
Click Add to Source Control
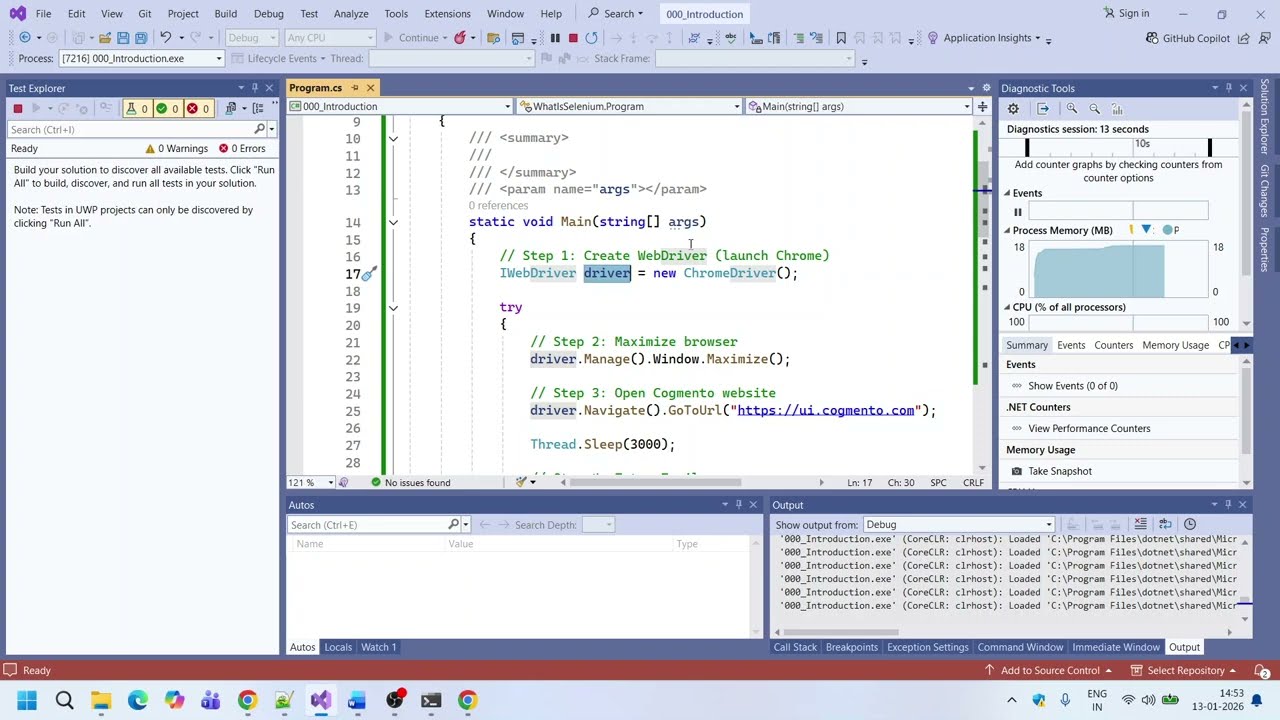pos(1049,670)
